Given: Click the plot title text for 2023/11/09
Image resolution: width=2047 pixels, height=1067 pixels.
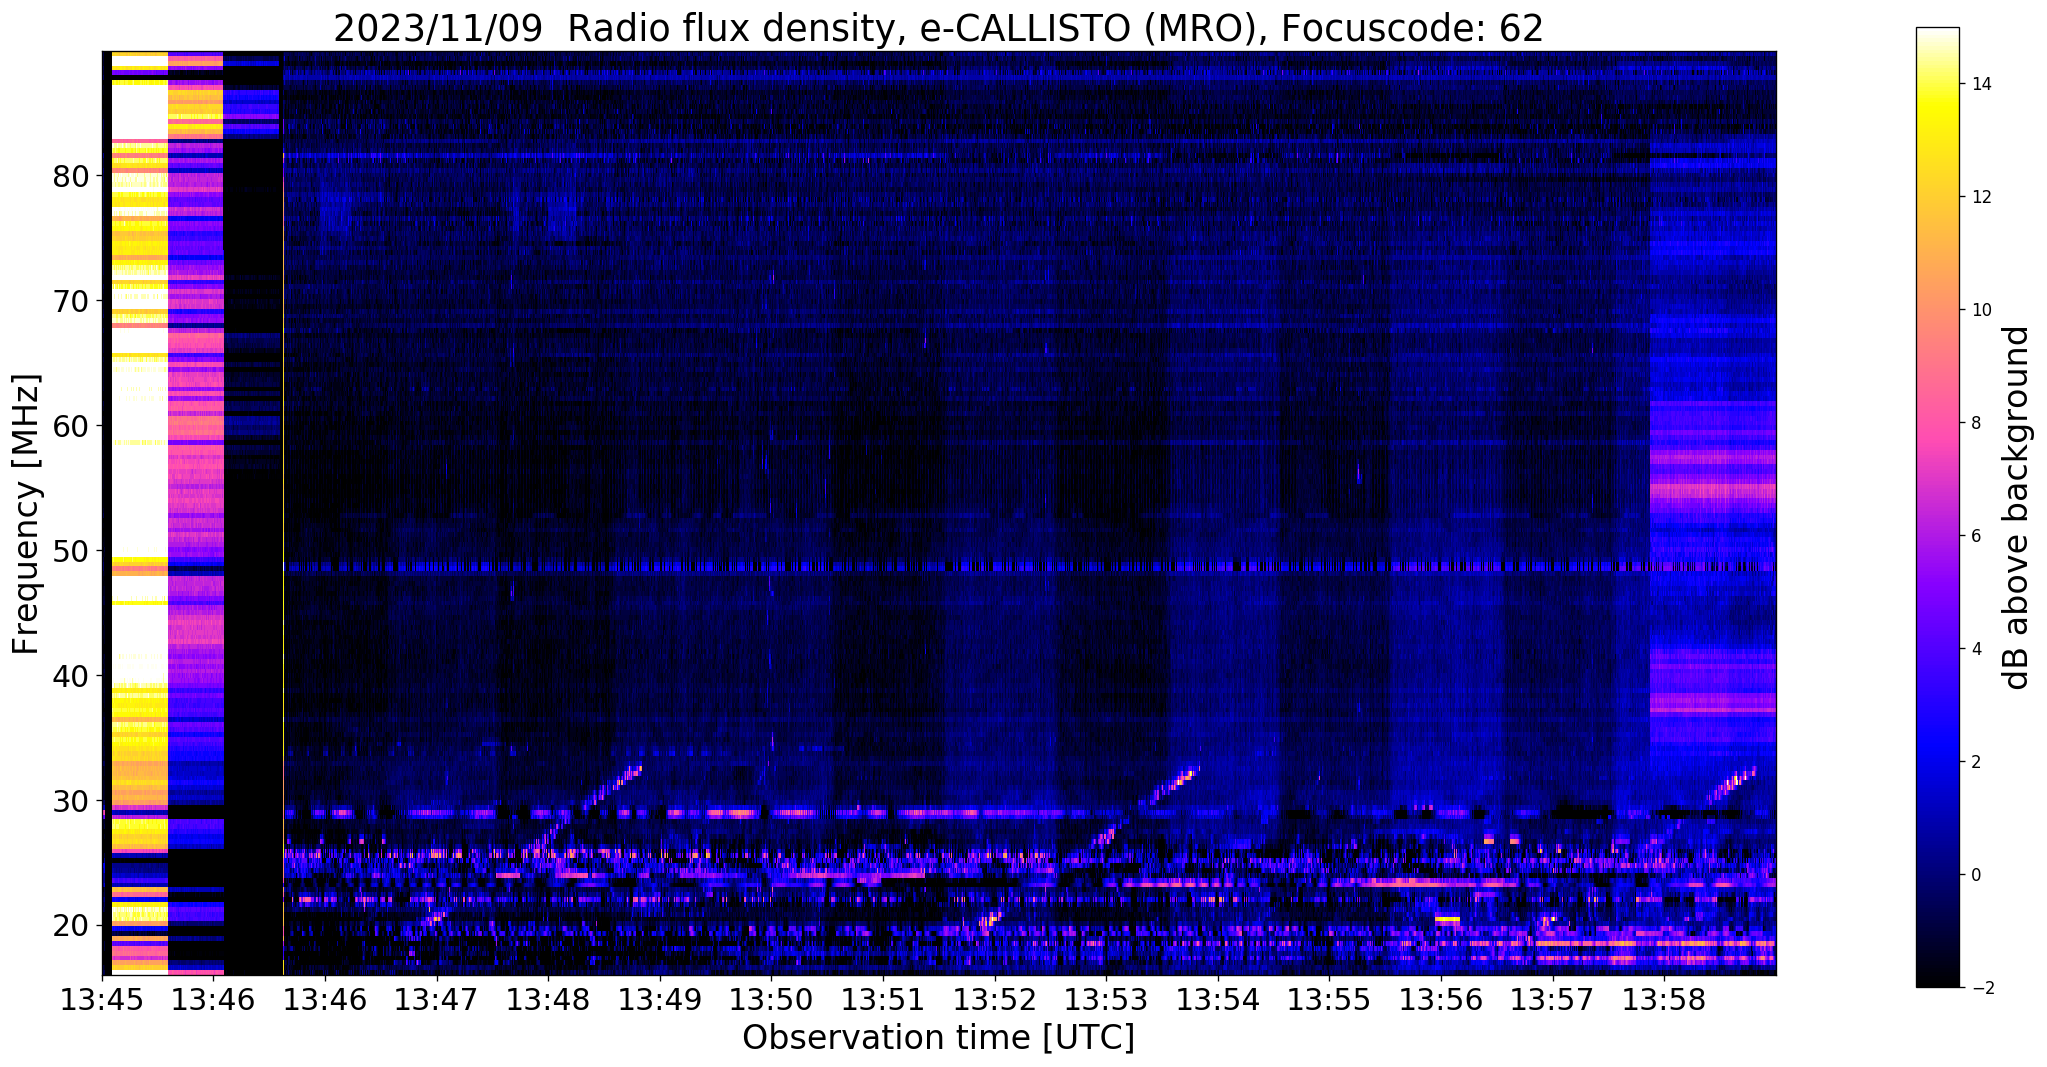Looking at the screenshot, I should coord(938,29).
